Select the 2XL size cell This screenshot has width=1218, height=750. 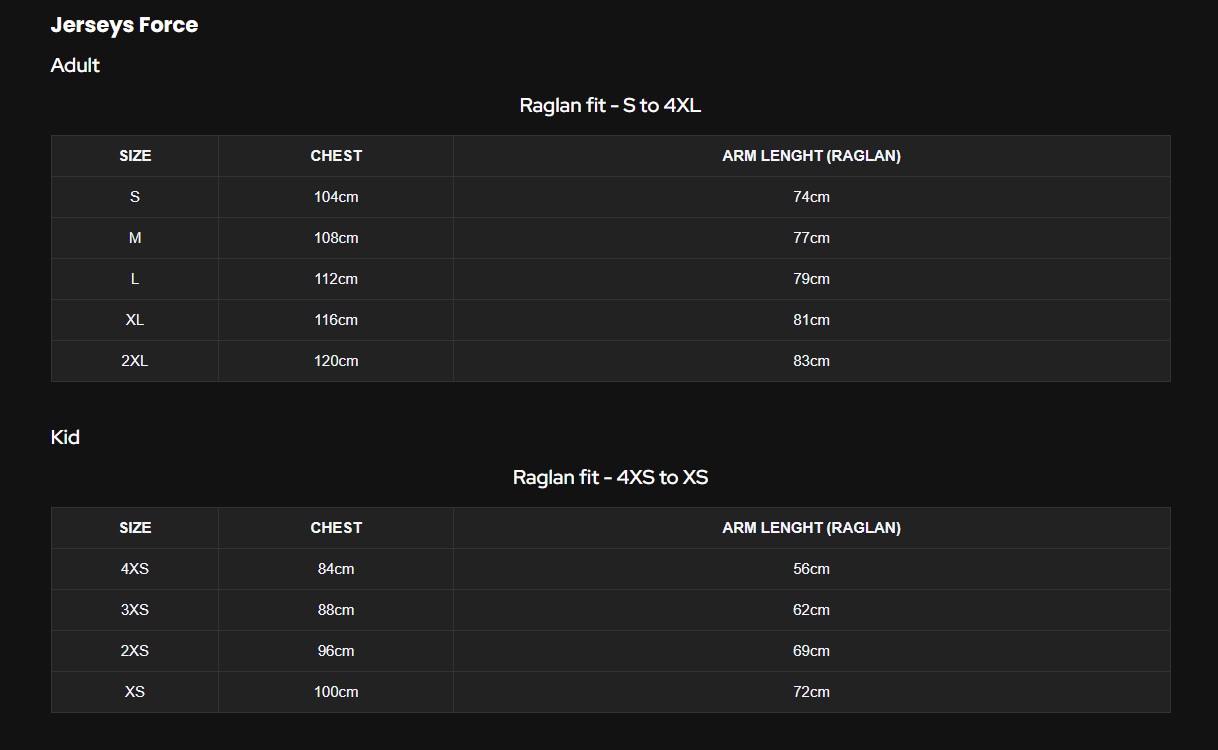pyautogui.click(x=135, y=361)
